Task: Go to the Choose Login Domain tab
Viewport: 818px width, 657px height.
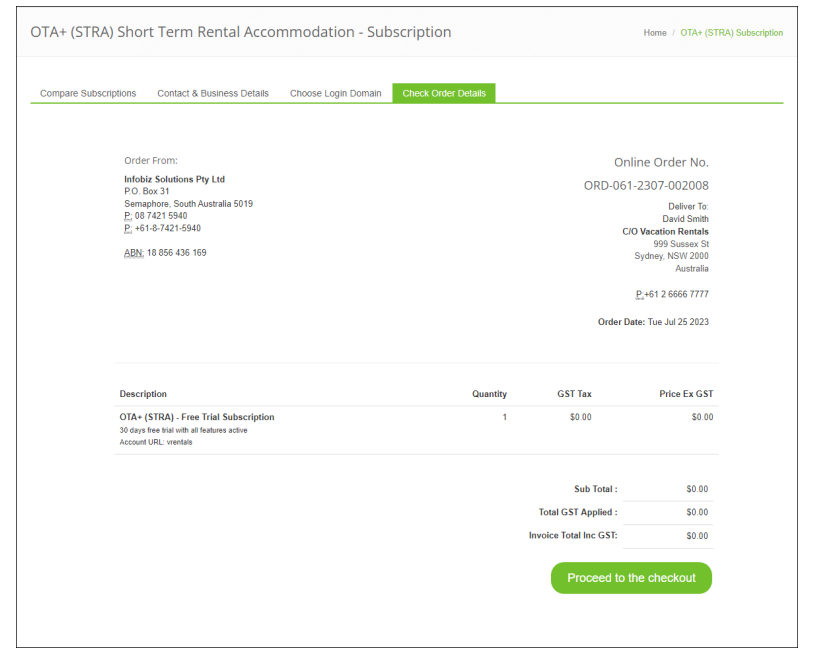Action: [x=335, y=93]
